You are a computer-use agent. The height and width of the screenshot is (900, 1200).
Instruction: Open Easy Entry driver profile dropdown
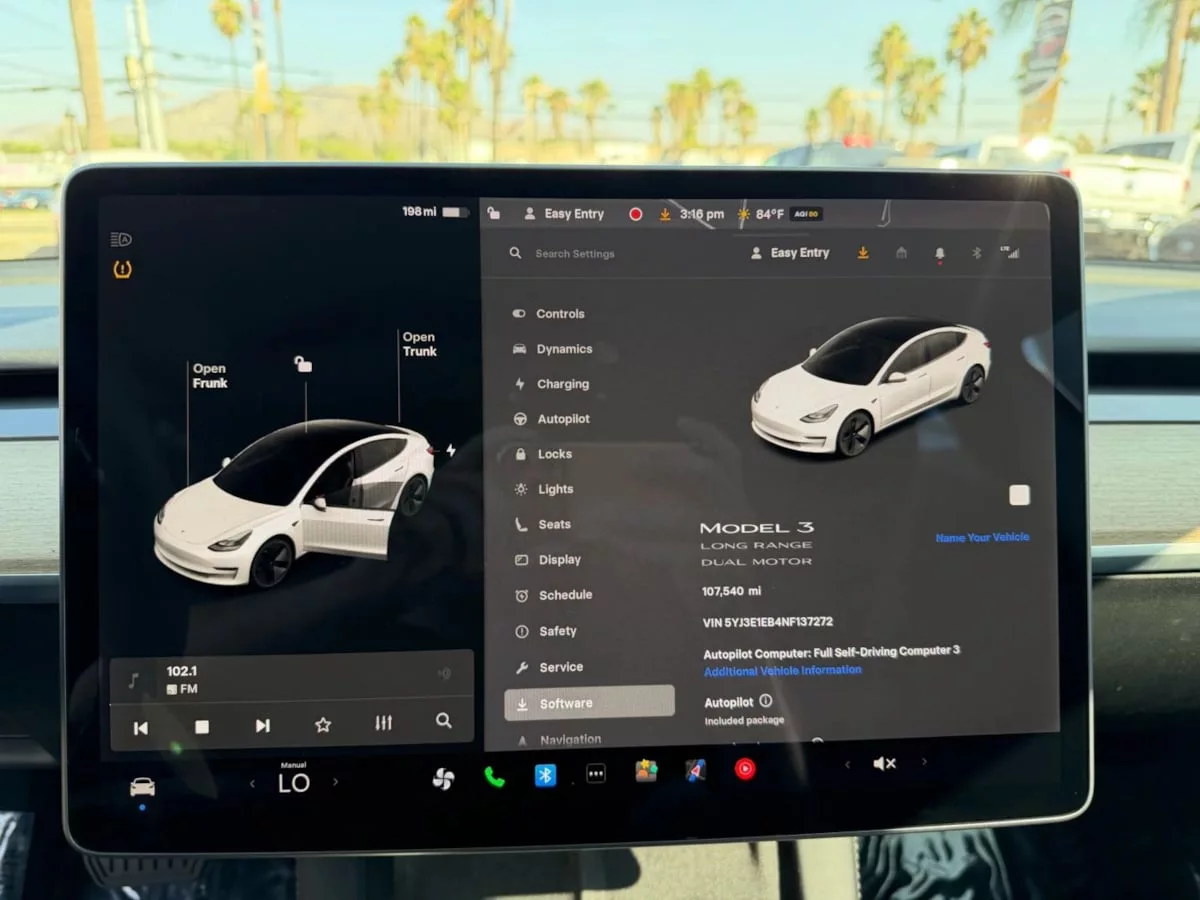pyautogui.click(x=790, y=253)
